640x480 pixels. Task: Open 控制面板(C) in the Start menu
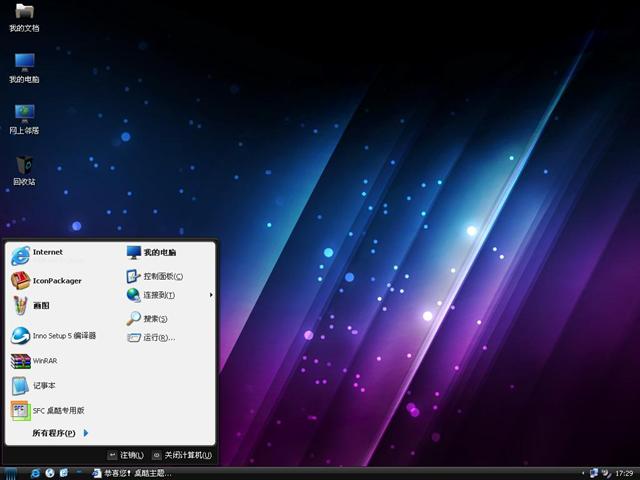click(161, 276)
